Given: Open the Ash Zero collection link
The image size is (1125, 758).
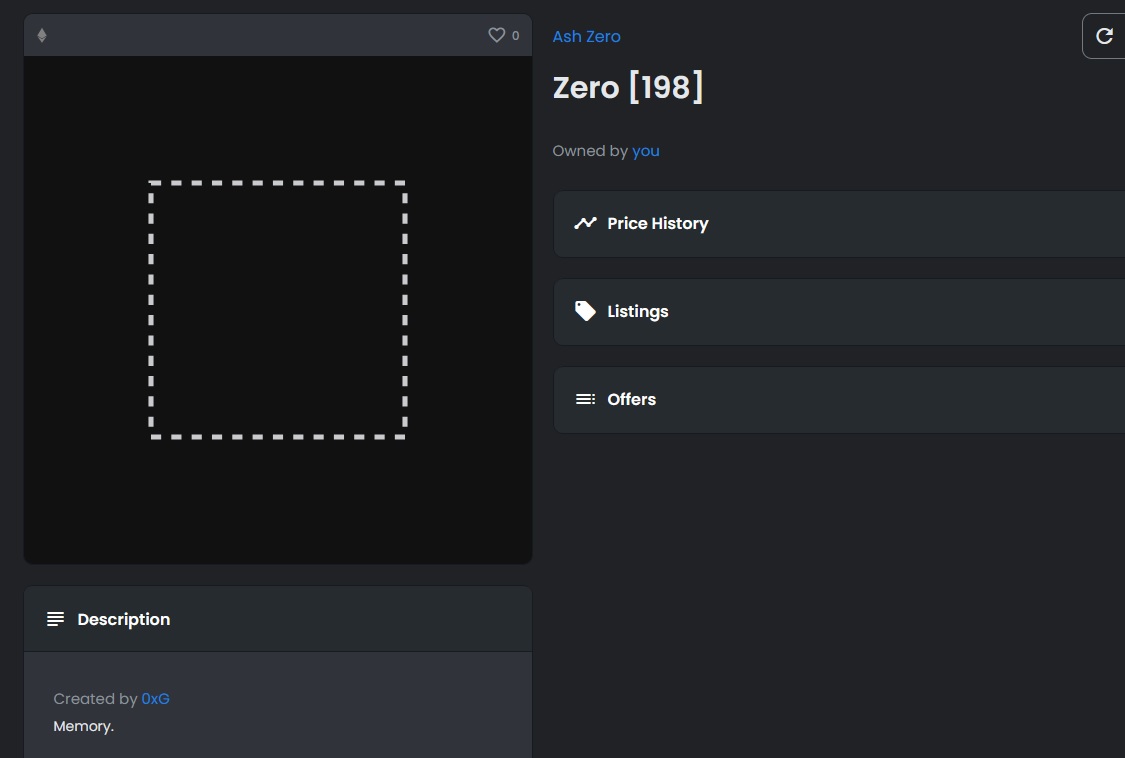Looking at the screenshot, I should click(x=586, y=37).
